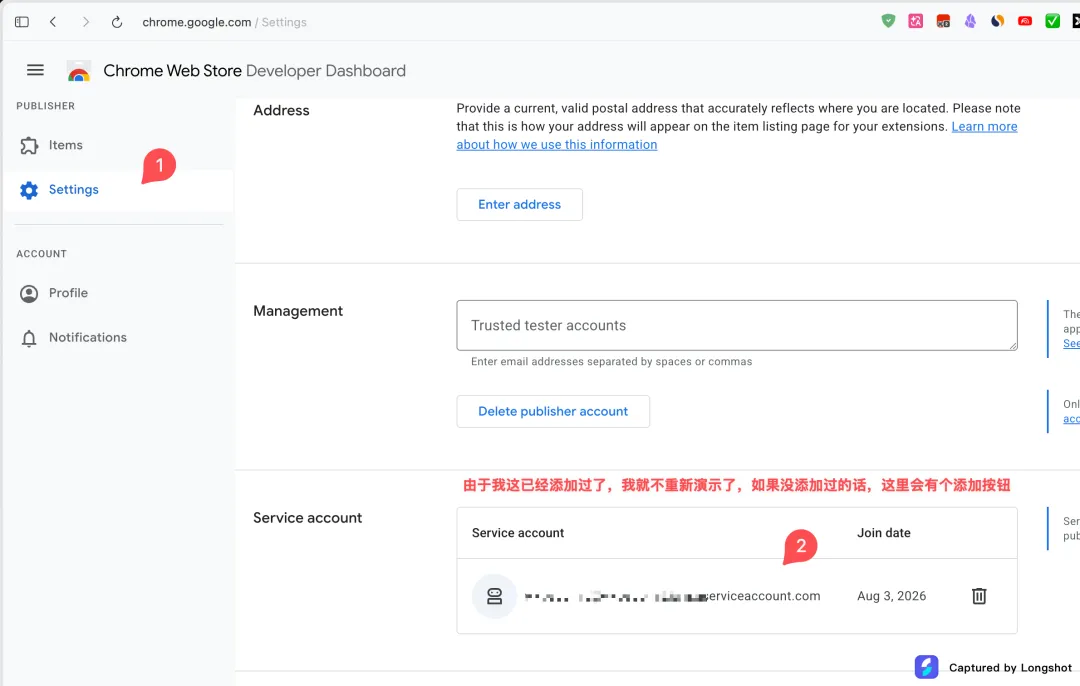This screenshot has height=686, width=1080.
Task: Click the Service account column header
Action: (x=518, y=533)
